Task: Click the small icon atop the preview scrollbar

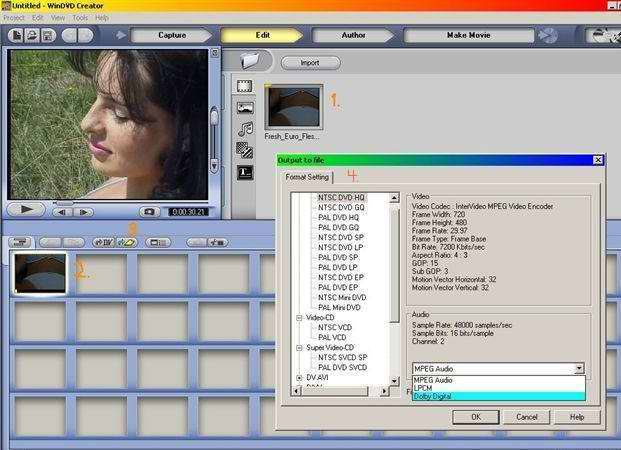Action: [215, 53]
